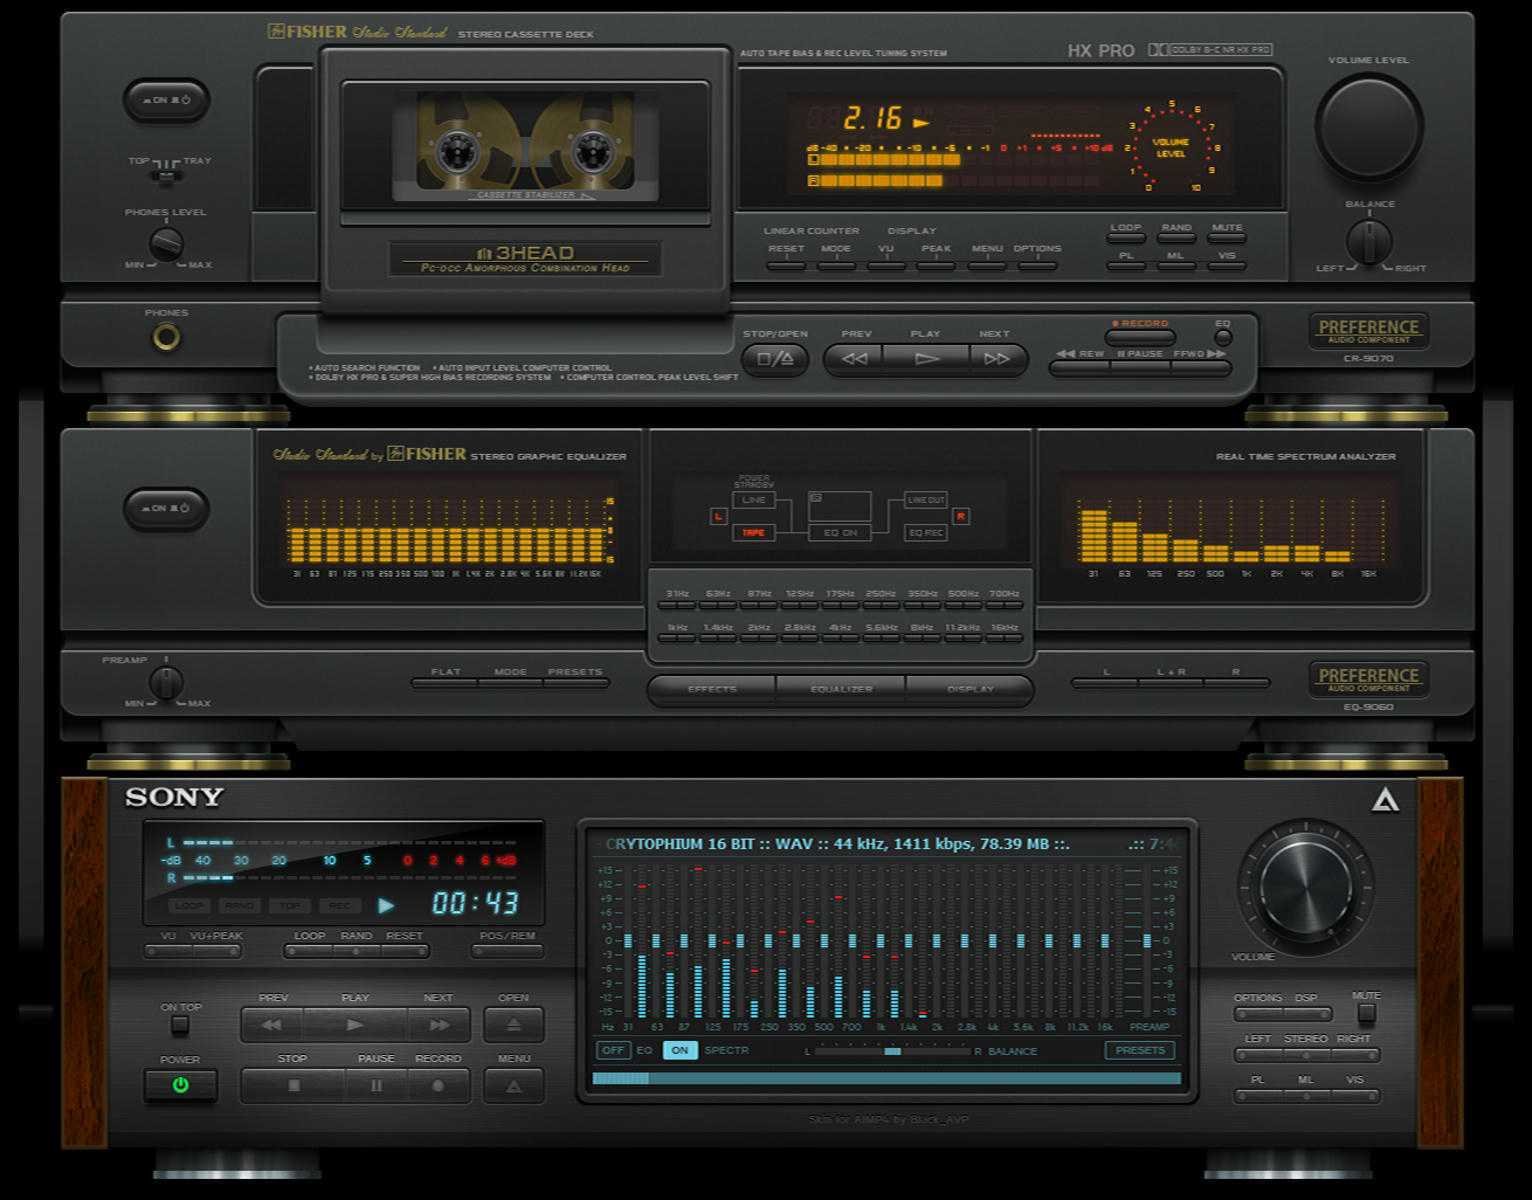Click the Sony deck Record circle button
Image resolution: width=1532 pixels, height=1200 pixels.
tap(438, 1085)
